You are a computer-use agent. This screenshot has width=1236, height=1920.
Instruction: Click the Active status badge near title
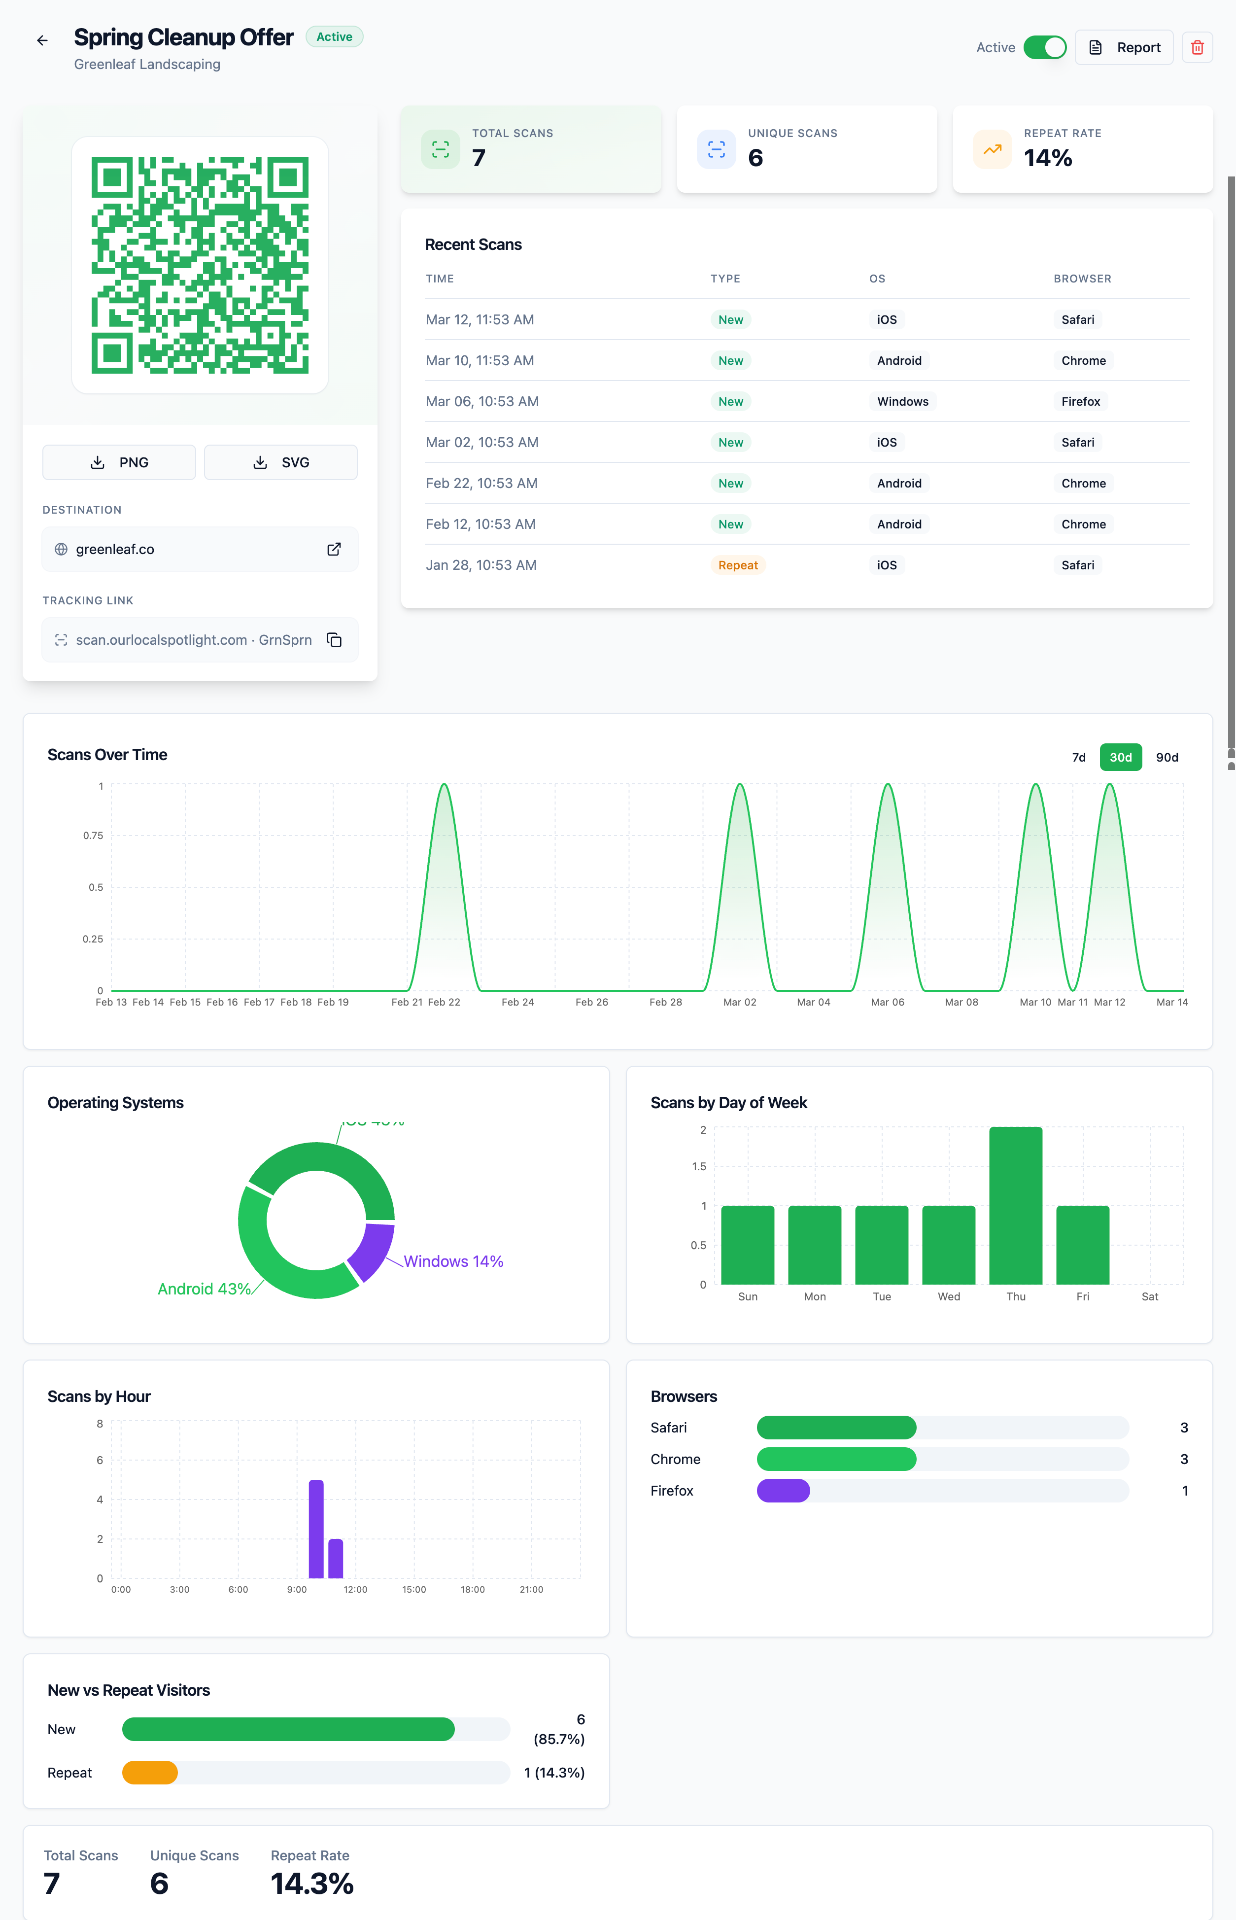pos(334,37)
